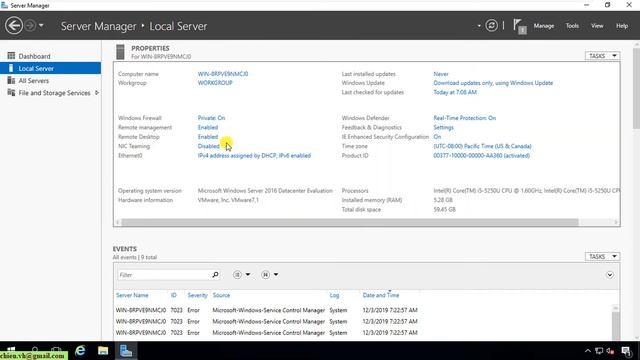
Task: Open the Manage menu
Action: [544, 26]
